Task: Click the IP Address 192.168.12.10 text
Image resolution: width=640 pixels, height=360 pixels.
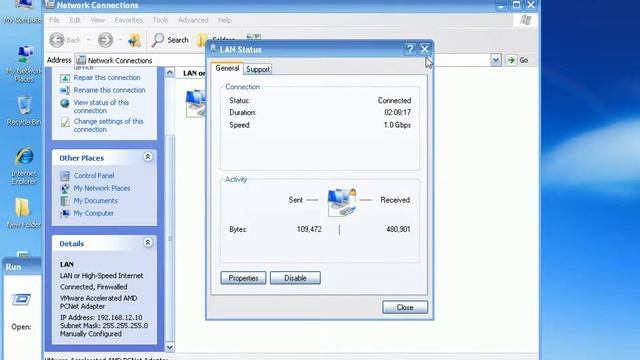Action: coord(101,318)
